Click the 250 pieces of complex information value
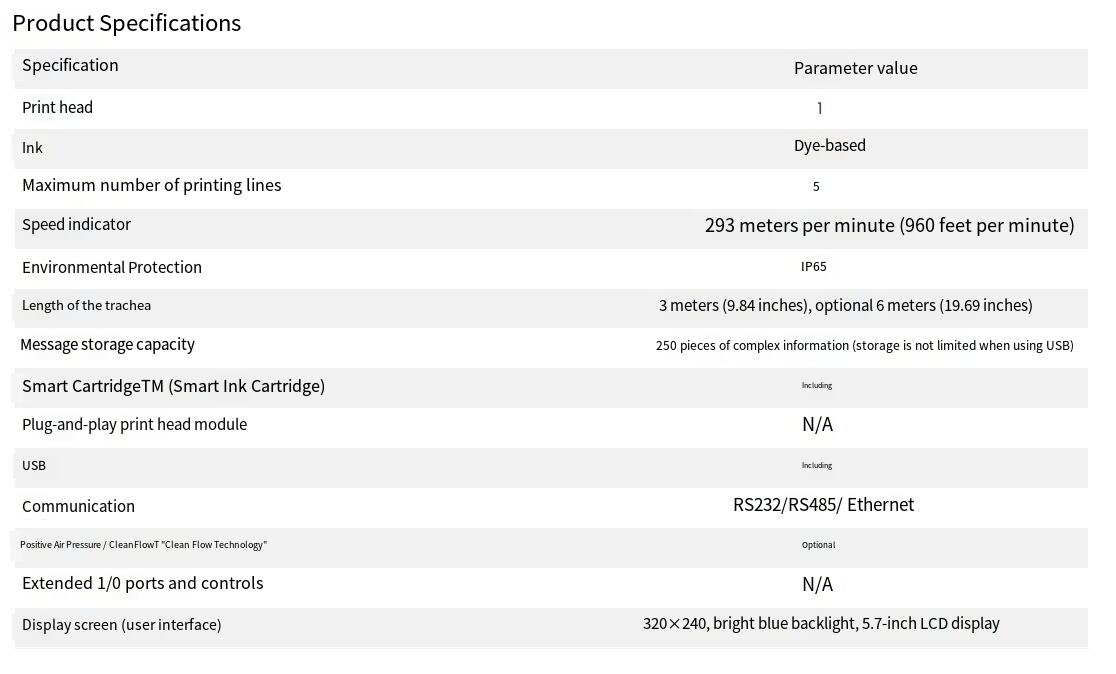Viewport: 1116px width, 674px height. pyautogui.click(x=864, y=345)
